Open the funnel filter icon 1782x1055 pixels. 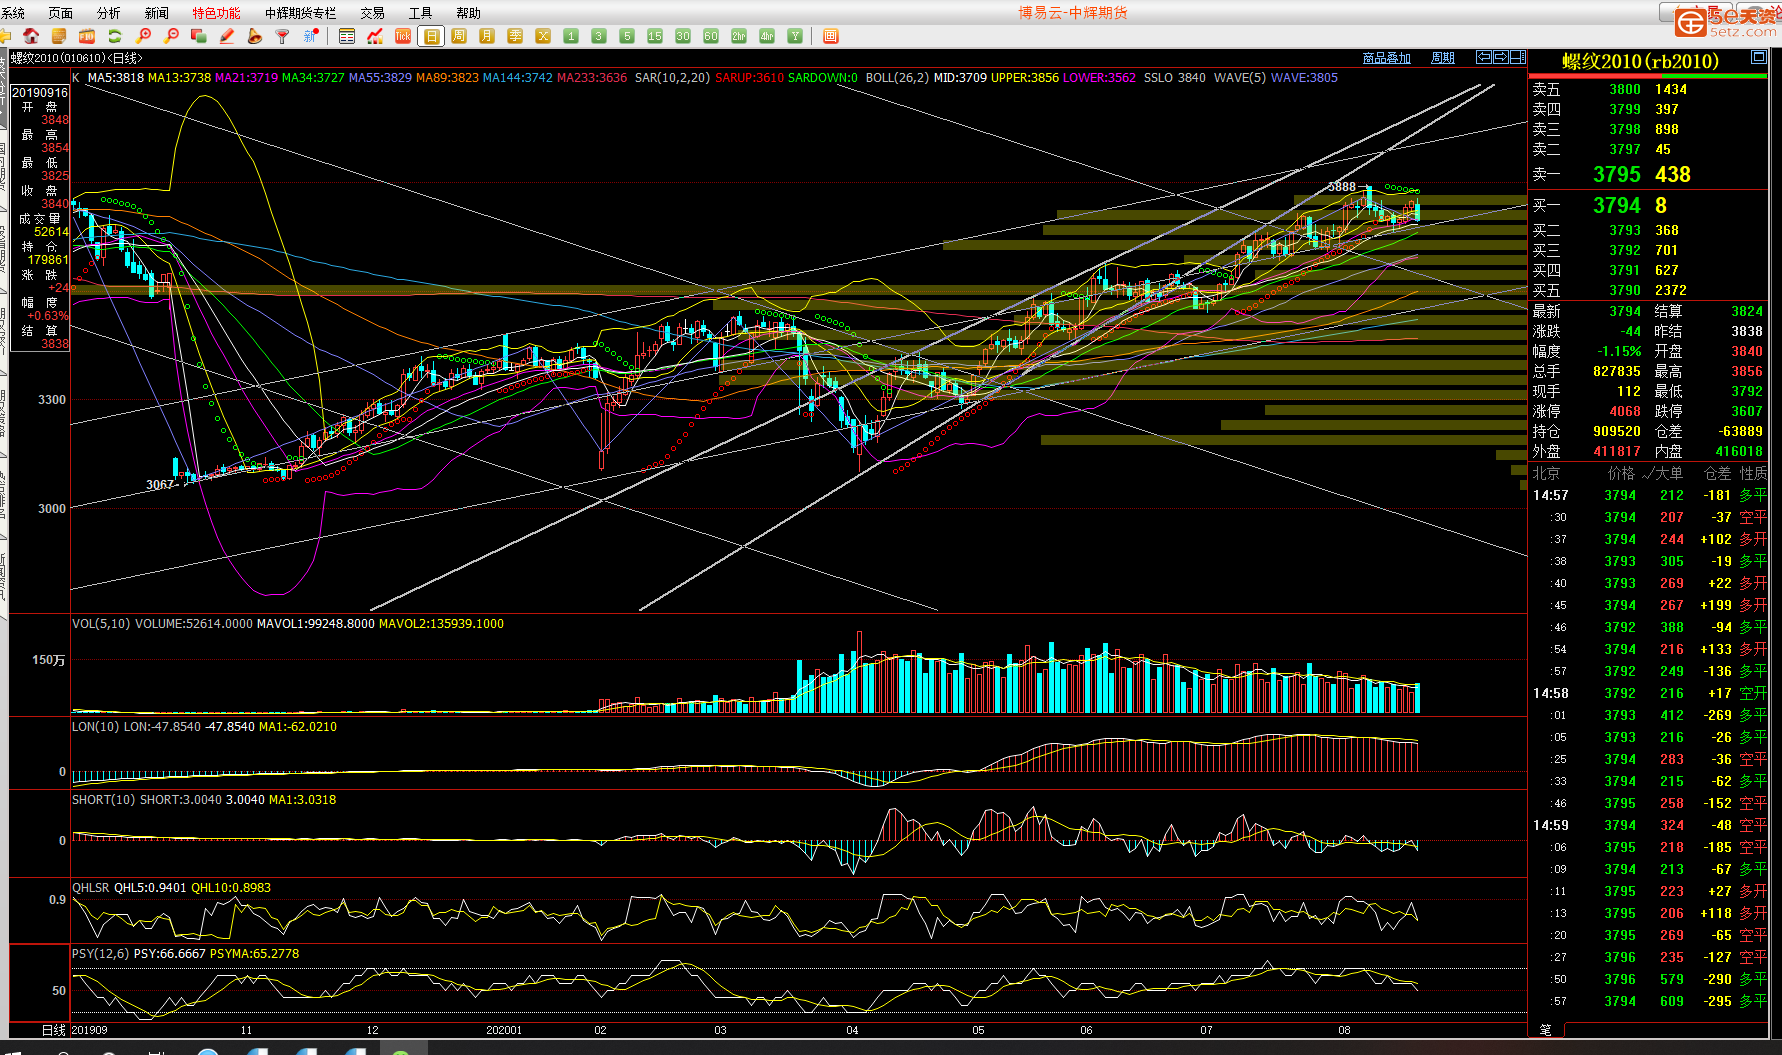tap(283, 36)
